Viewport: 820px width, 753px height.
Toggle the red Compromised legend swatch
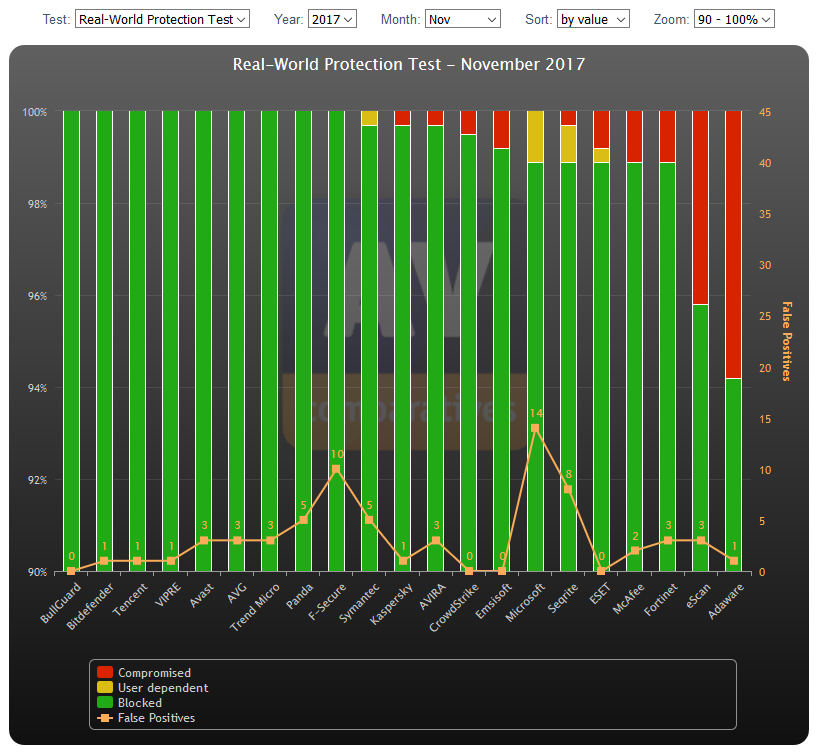[x=105, y=673]
